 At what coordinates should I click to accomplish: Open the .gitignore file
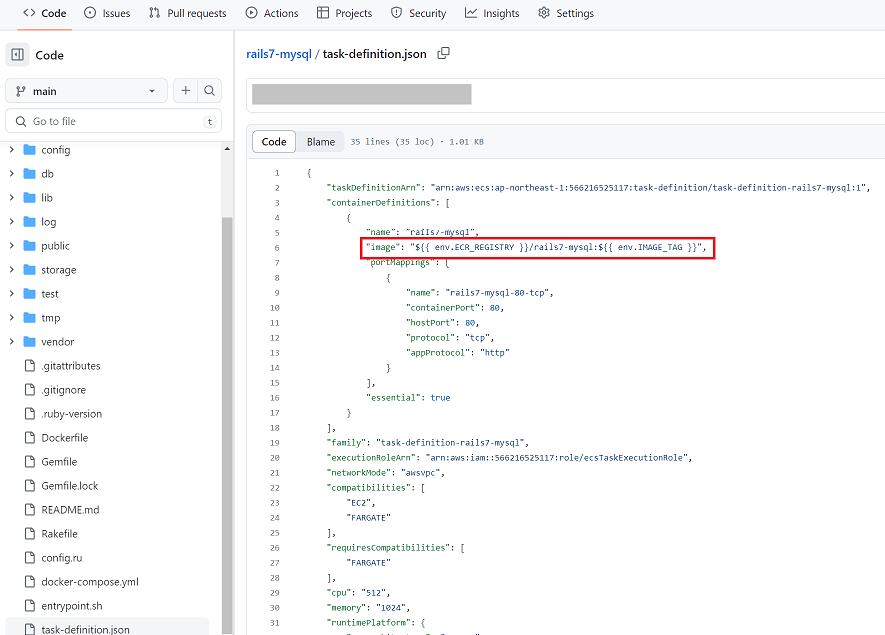coord(63,390)
